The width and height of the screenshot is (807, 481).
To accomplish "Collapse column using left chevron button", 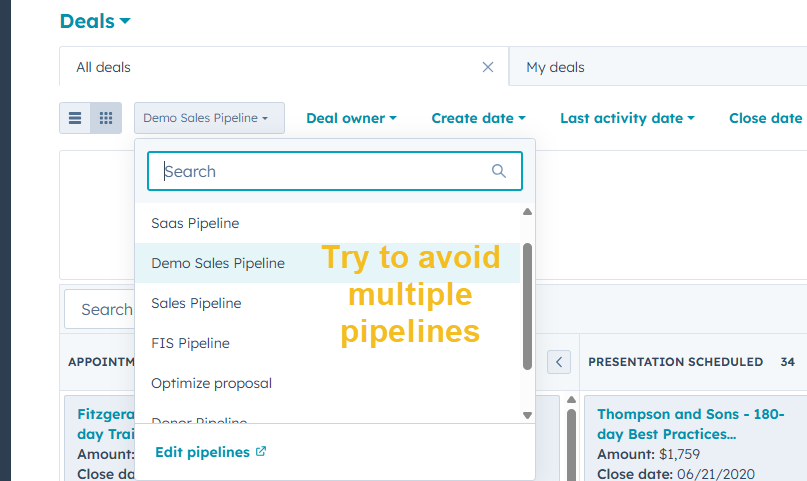I will (x=560, y=362).
